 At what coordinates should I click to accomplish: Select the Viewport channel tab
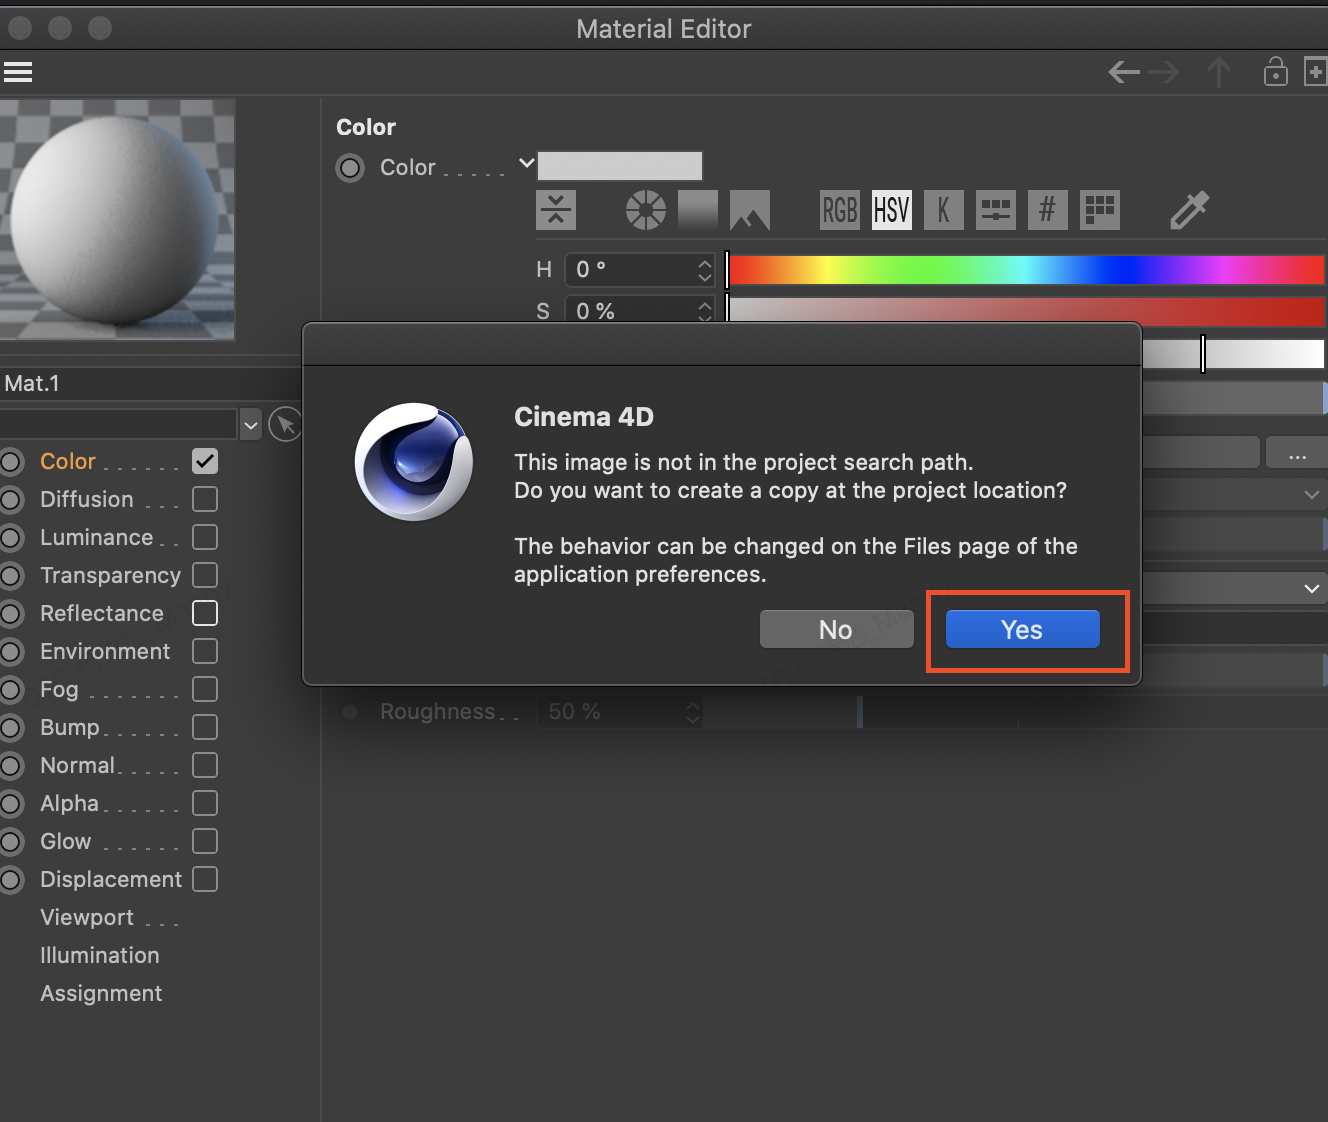(x=87, y=917)
